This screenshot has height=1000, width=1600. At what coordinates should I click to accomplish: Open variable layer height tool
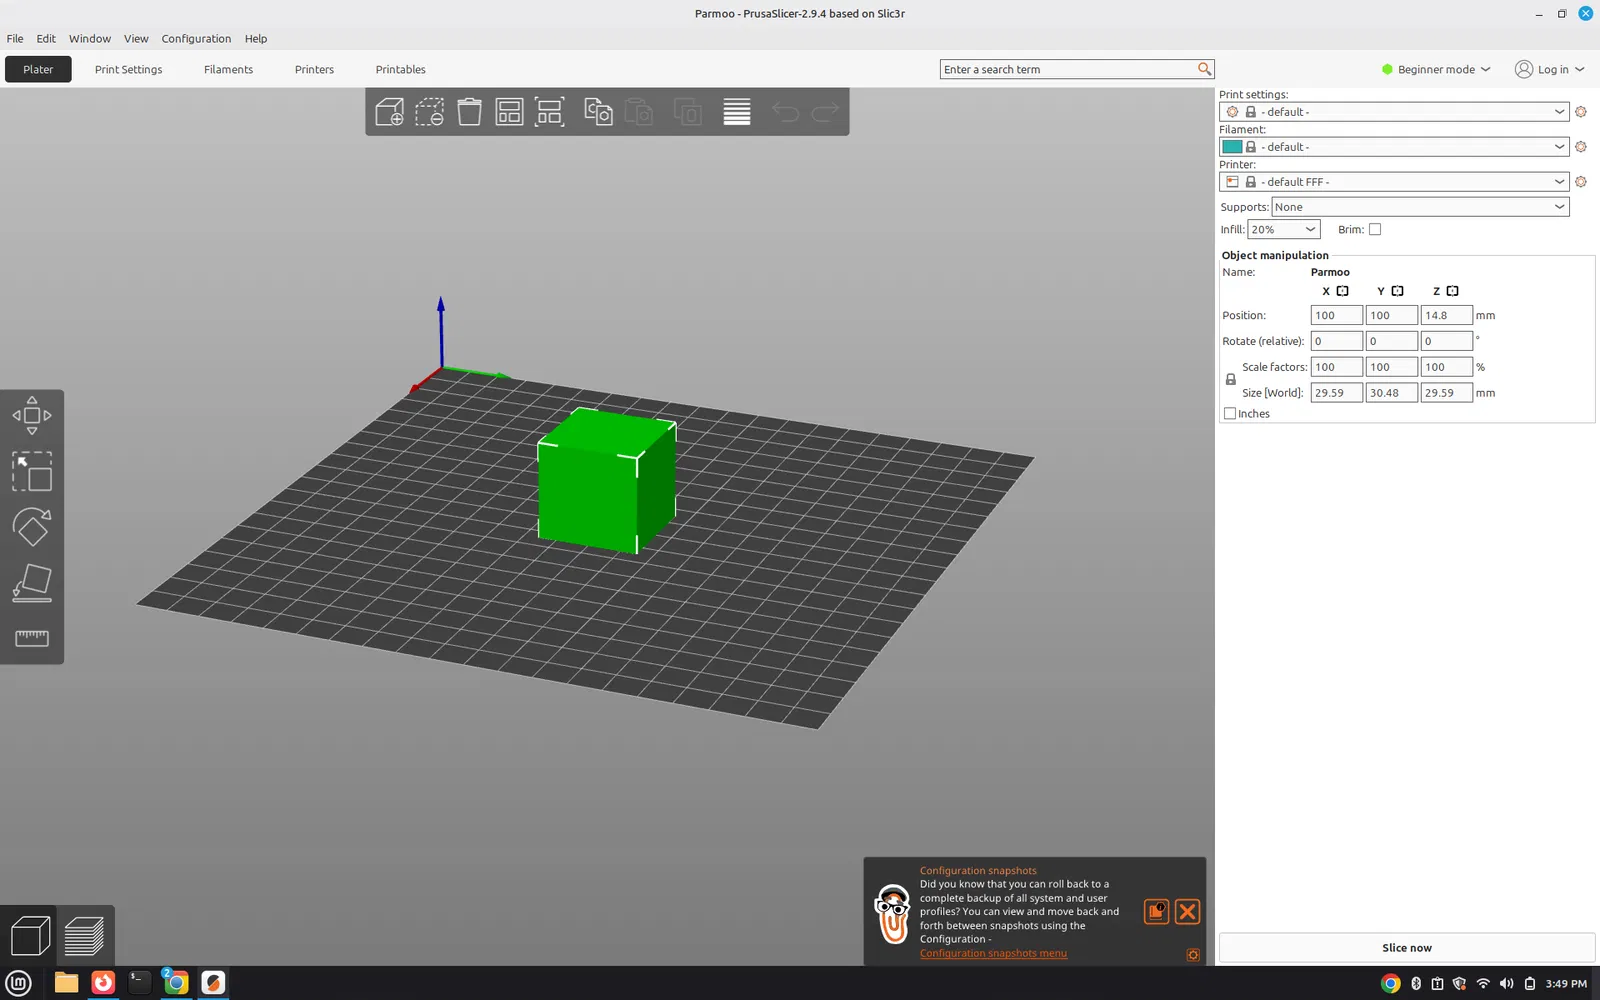[737, 111]
